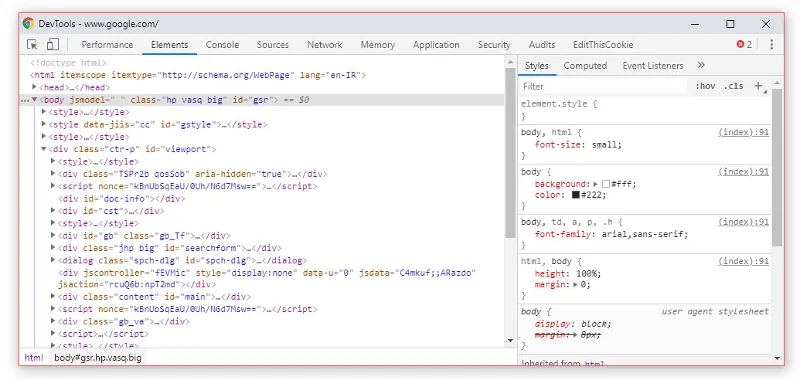800x380 pixels.
Task: Click the font-size: small declaration
Action: (x=579, y=145)
